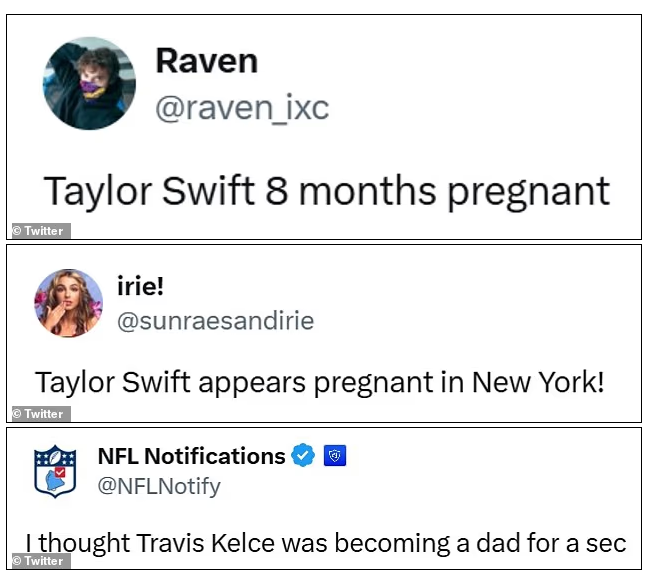Screen dimensions: 652x573
Task: Open the Raven display name
Action: point(207,61)
